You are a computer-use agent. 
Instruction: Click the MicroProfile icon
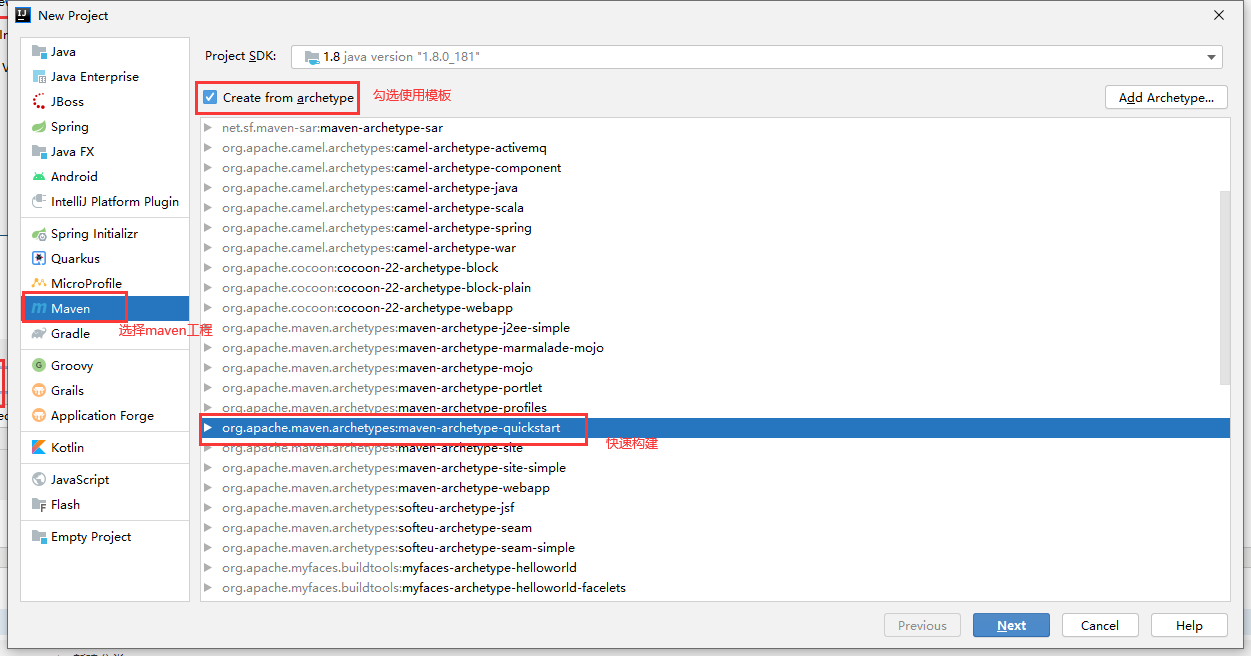coord(39,284)
